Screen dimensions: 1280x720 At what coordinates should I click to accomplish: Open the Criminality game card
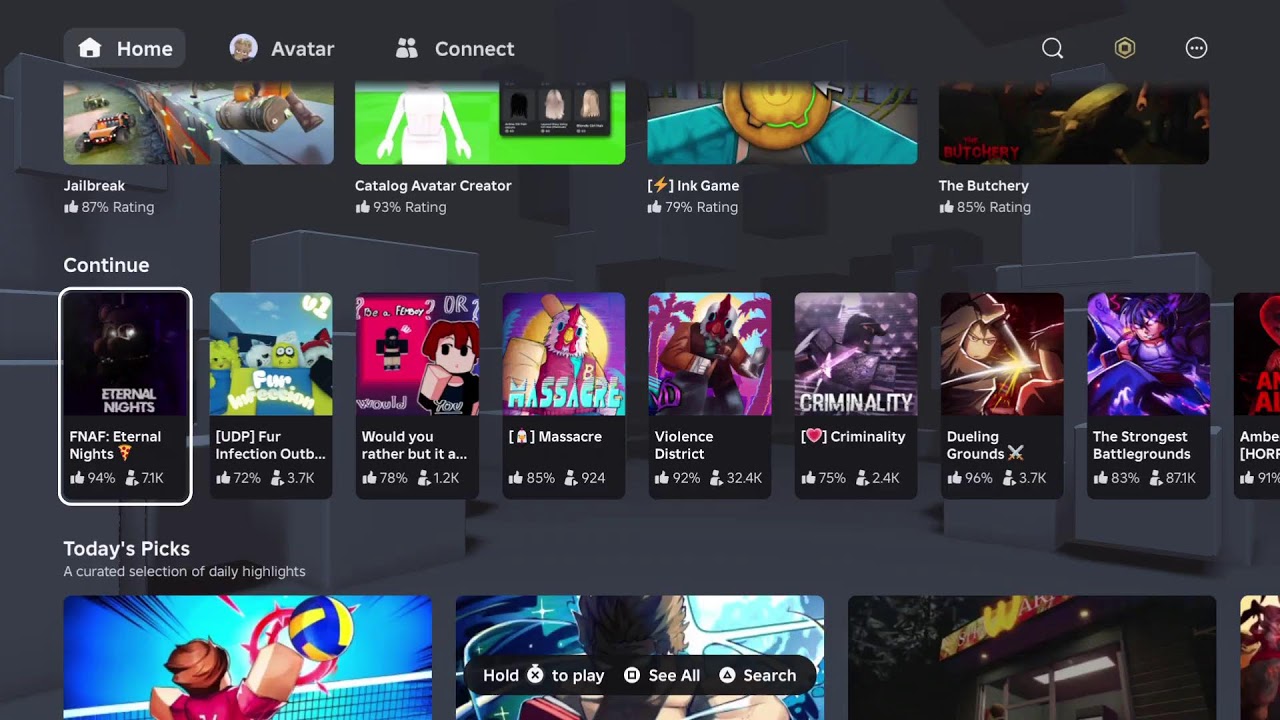click(855, 396)
